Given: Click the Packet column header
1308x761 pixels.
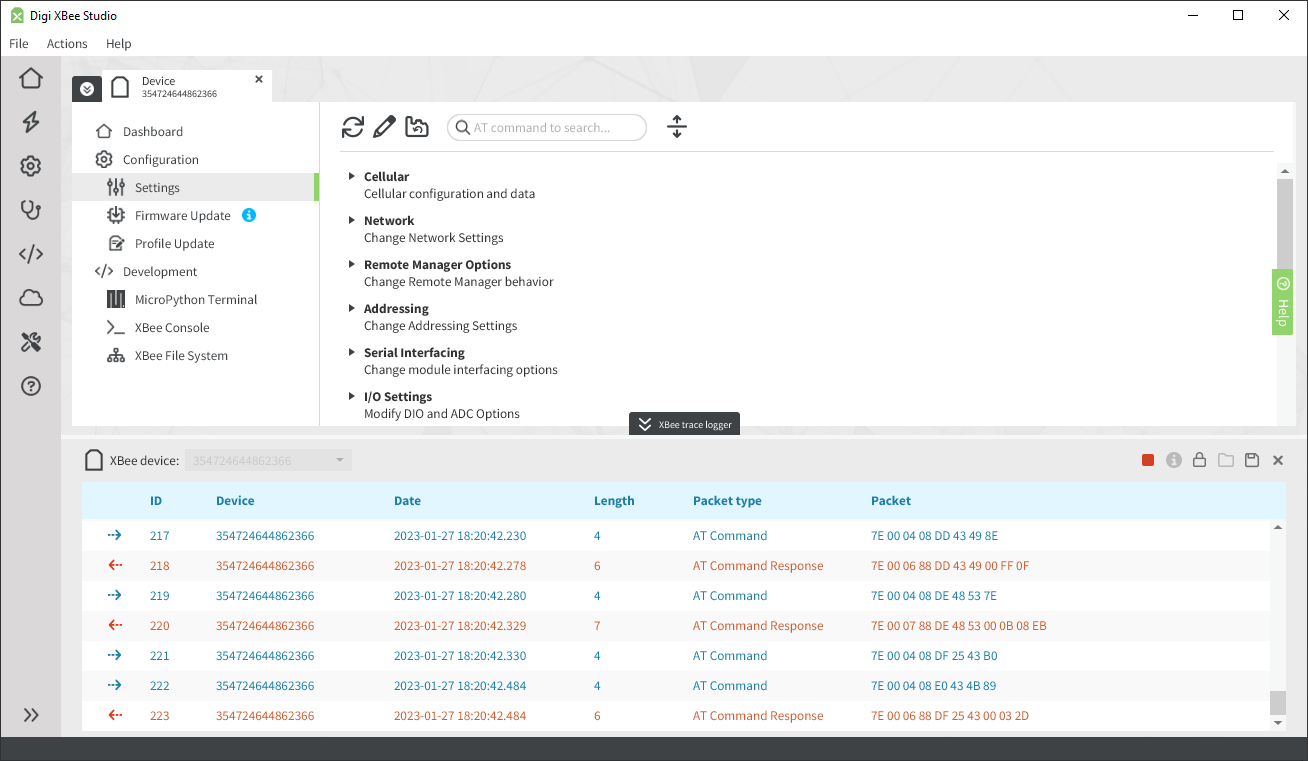Looking at the screenshot, I should click(x=891, y=501).
